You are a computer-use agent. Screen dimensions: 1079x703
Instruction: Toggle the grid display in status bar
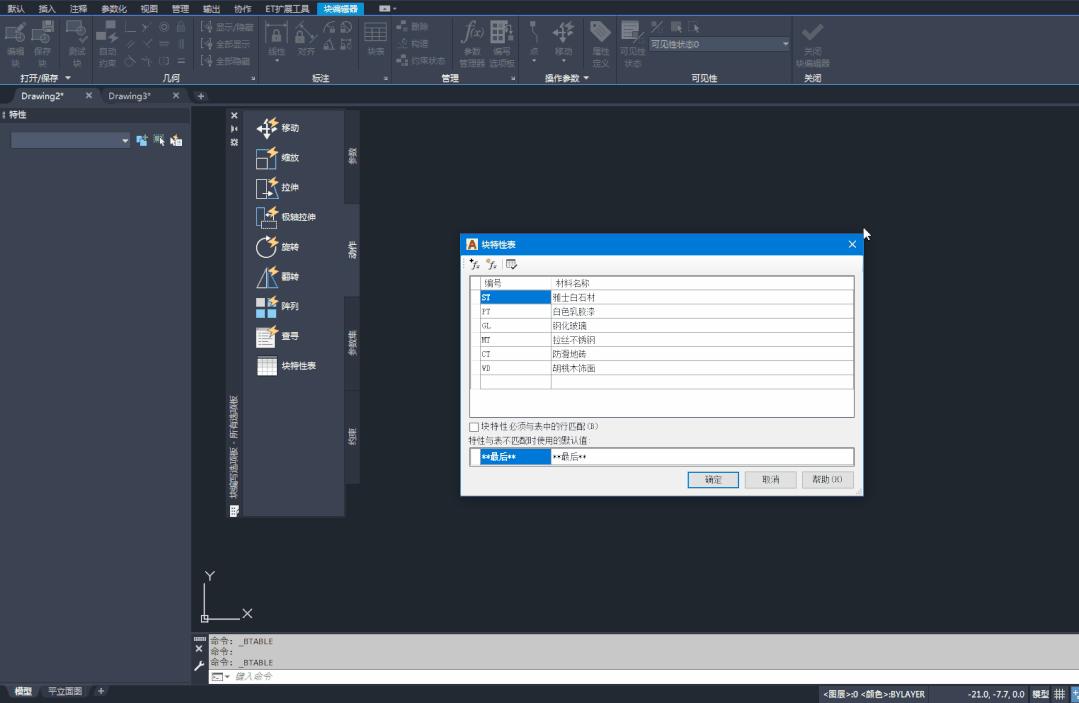[1059, 694]
